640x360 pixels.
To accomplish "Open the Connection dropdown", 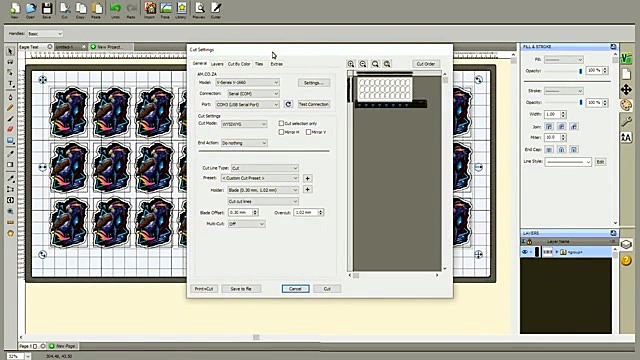I will (x=253, y=93).
